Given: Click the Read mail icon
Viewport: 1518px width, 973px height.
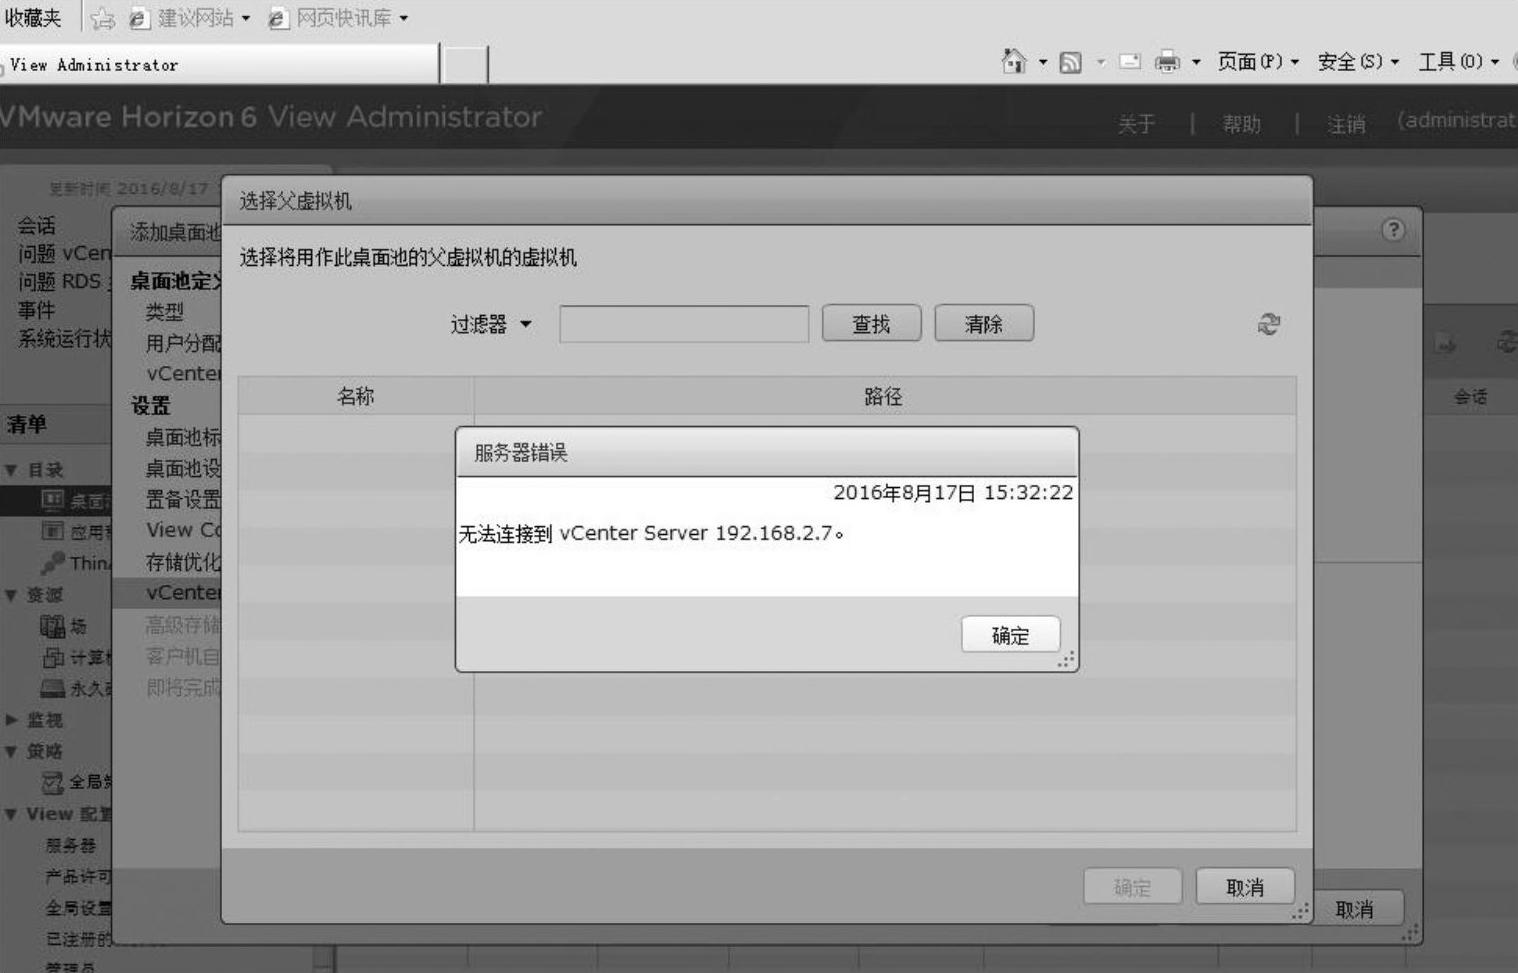Looking at the screenshot, I should (1130, 62).
